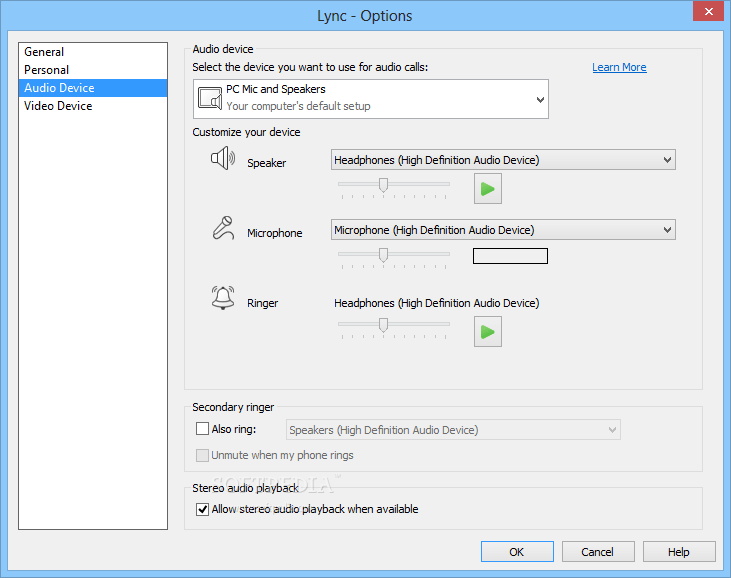The image size is (731, 578).
Task: Select the Audio Device options category
Action: (93, 88)
